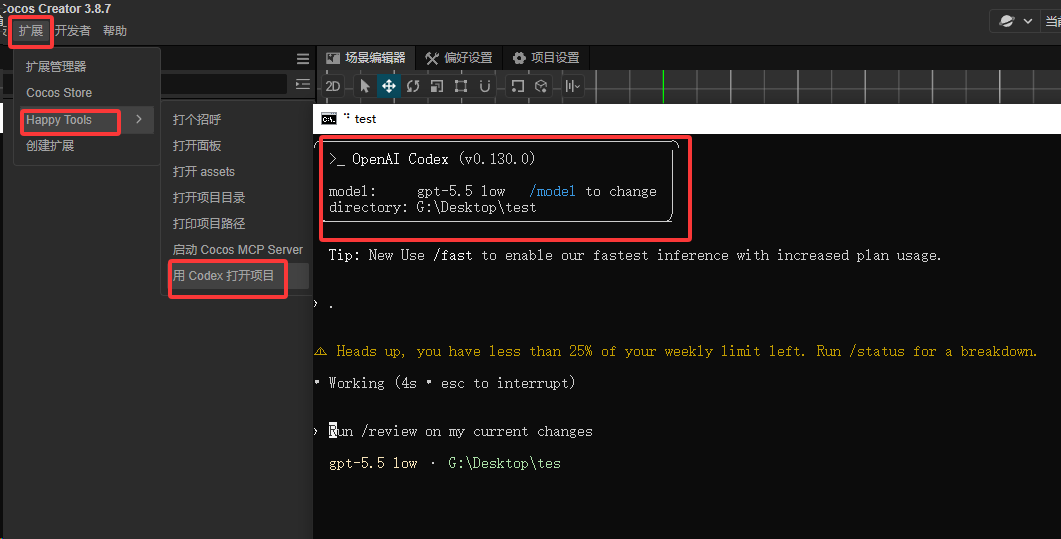Image resolution: width=1061 pixels, height=539 pixels.
Task: Choose the Rotate gizmo tool
Action: (x=413, y=86)
